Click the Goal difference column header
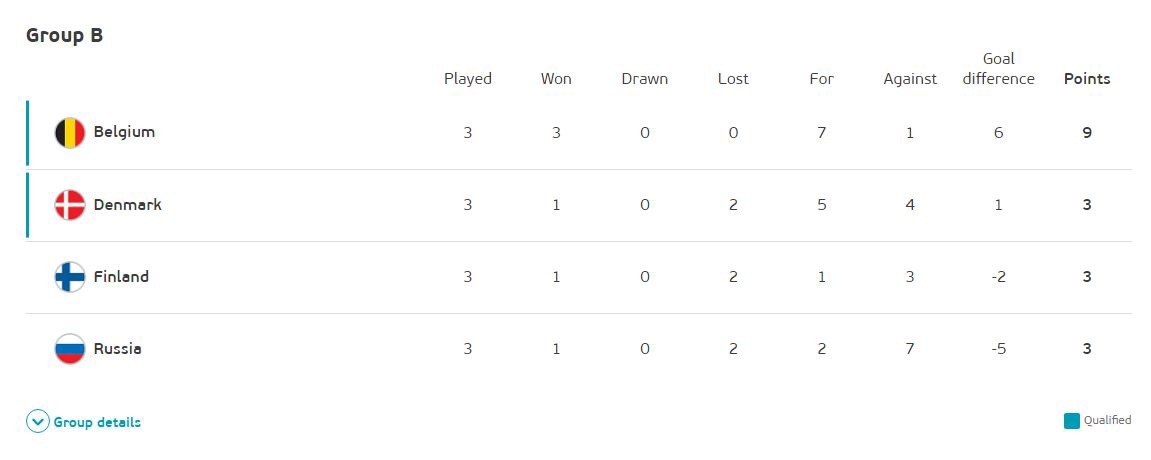Image resolution: width=1151 pixels, height=460 pixels. [998, 69]
